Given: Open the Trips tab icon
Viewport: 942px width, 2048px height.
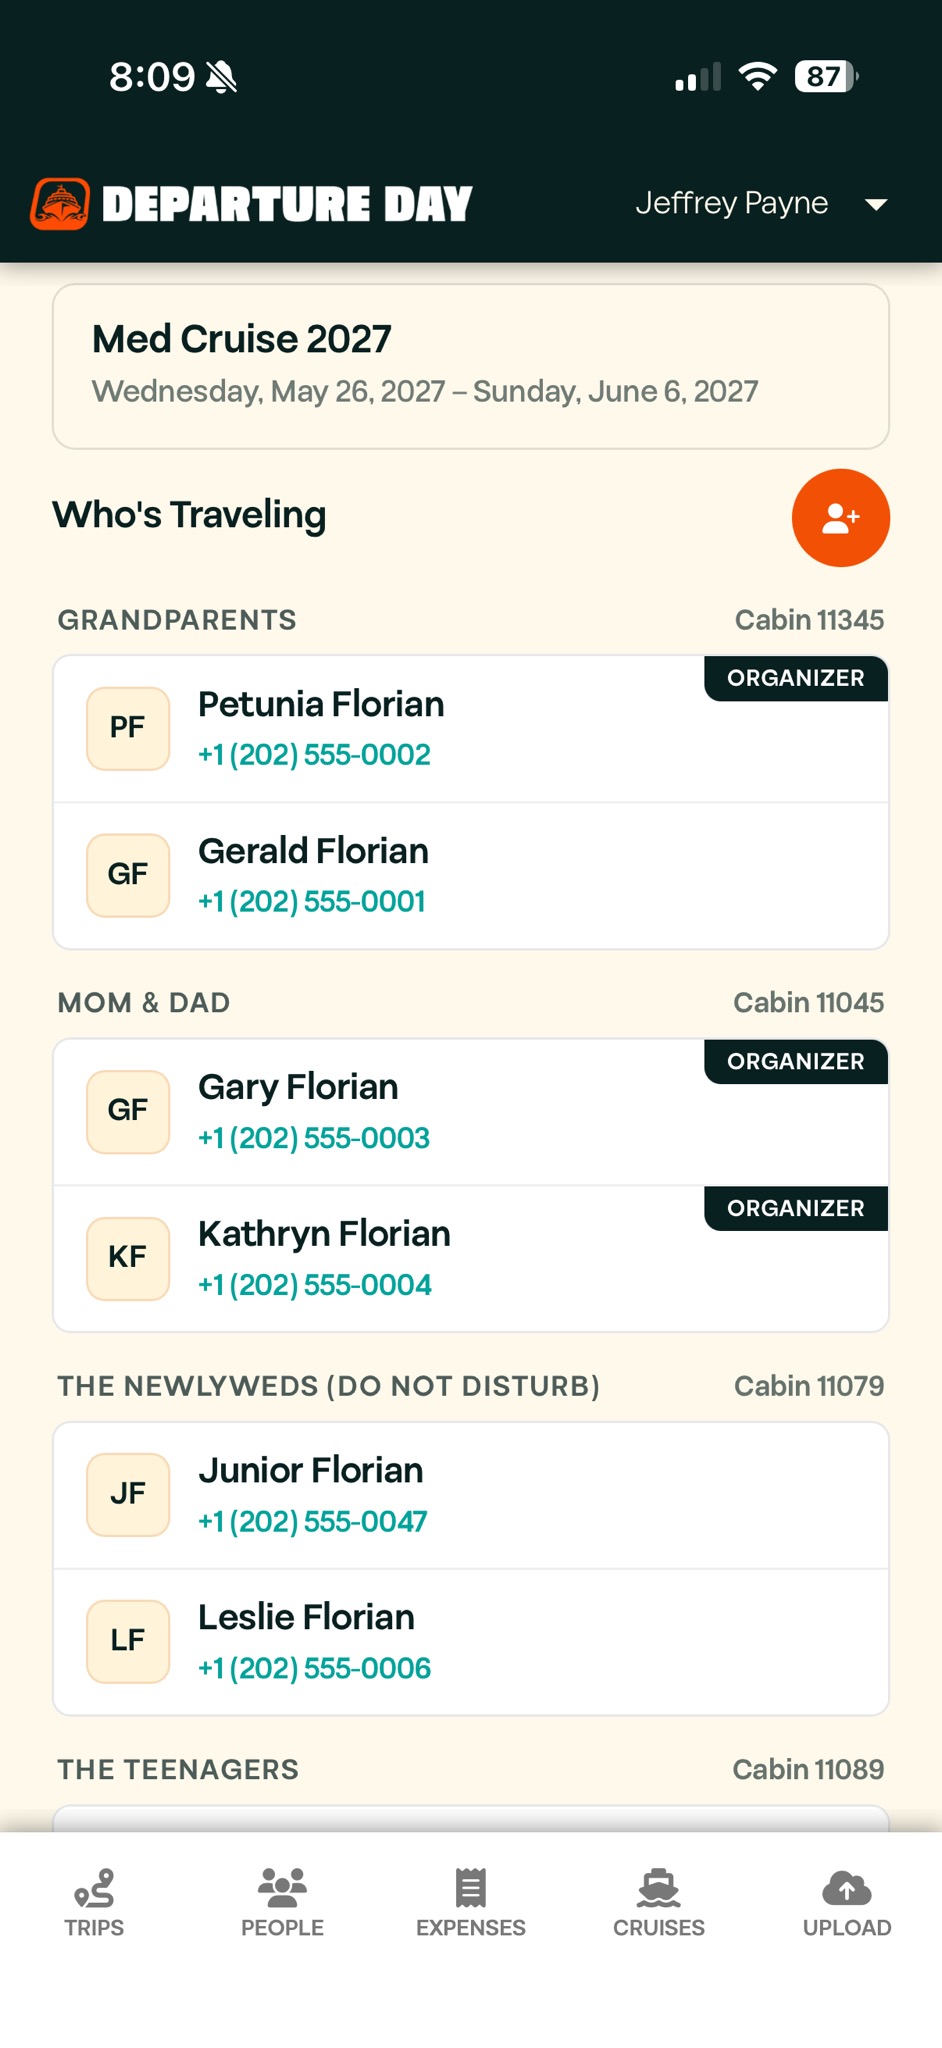Looking at the screenshot, I should click(94, 1888).
